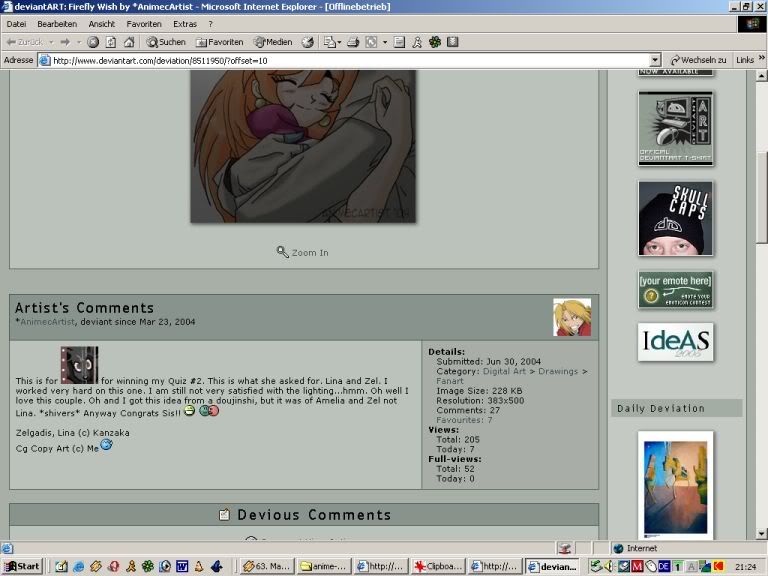
Task: Click the volume speaker tray icon
Action: click(609, 566)
